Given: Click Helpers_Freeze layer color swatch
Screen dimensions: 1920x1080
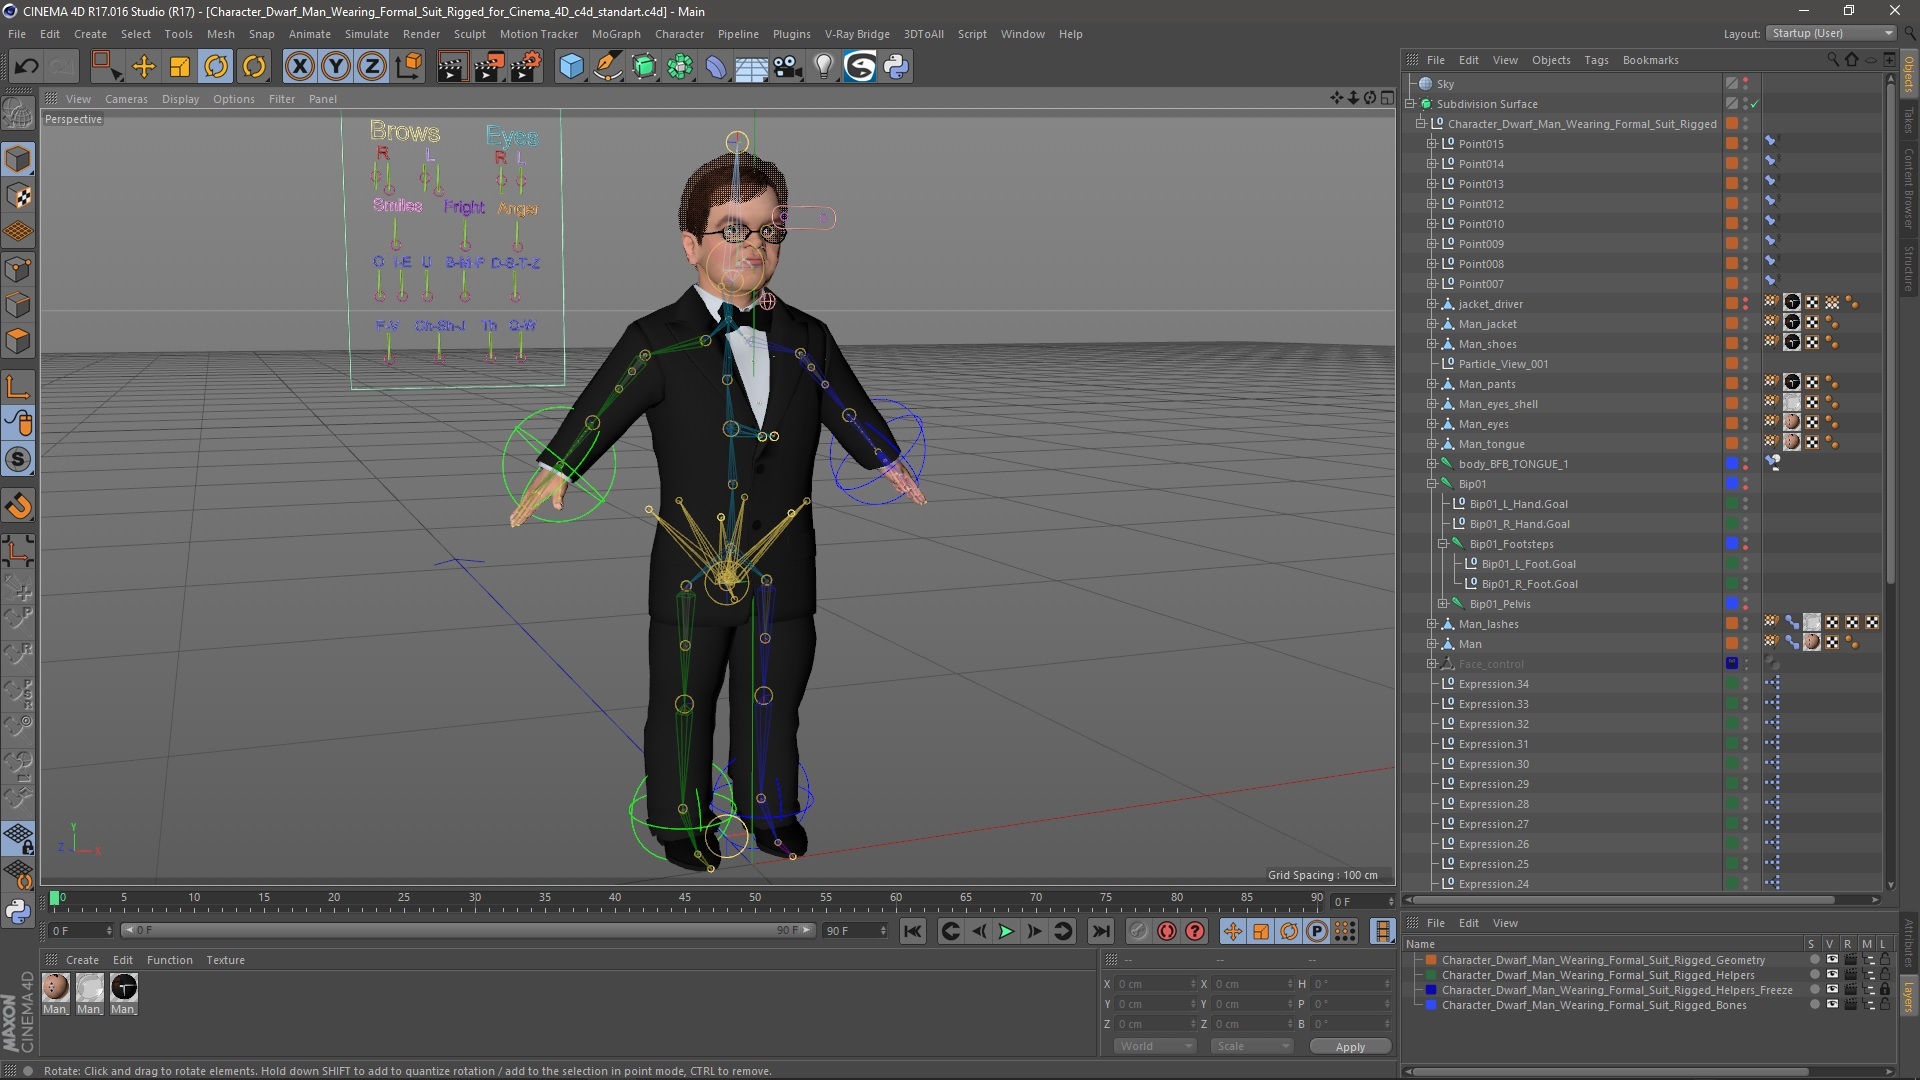Looking at the screenshot, I should click(x=1431, y=990).
